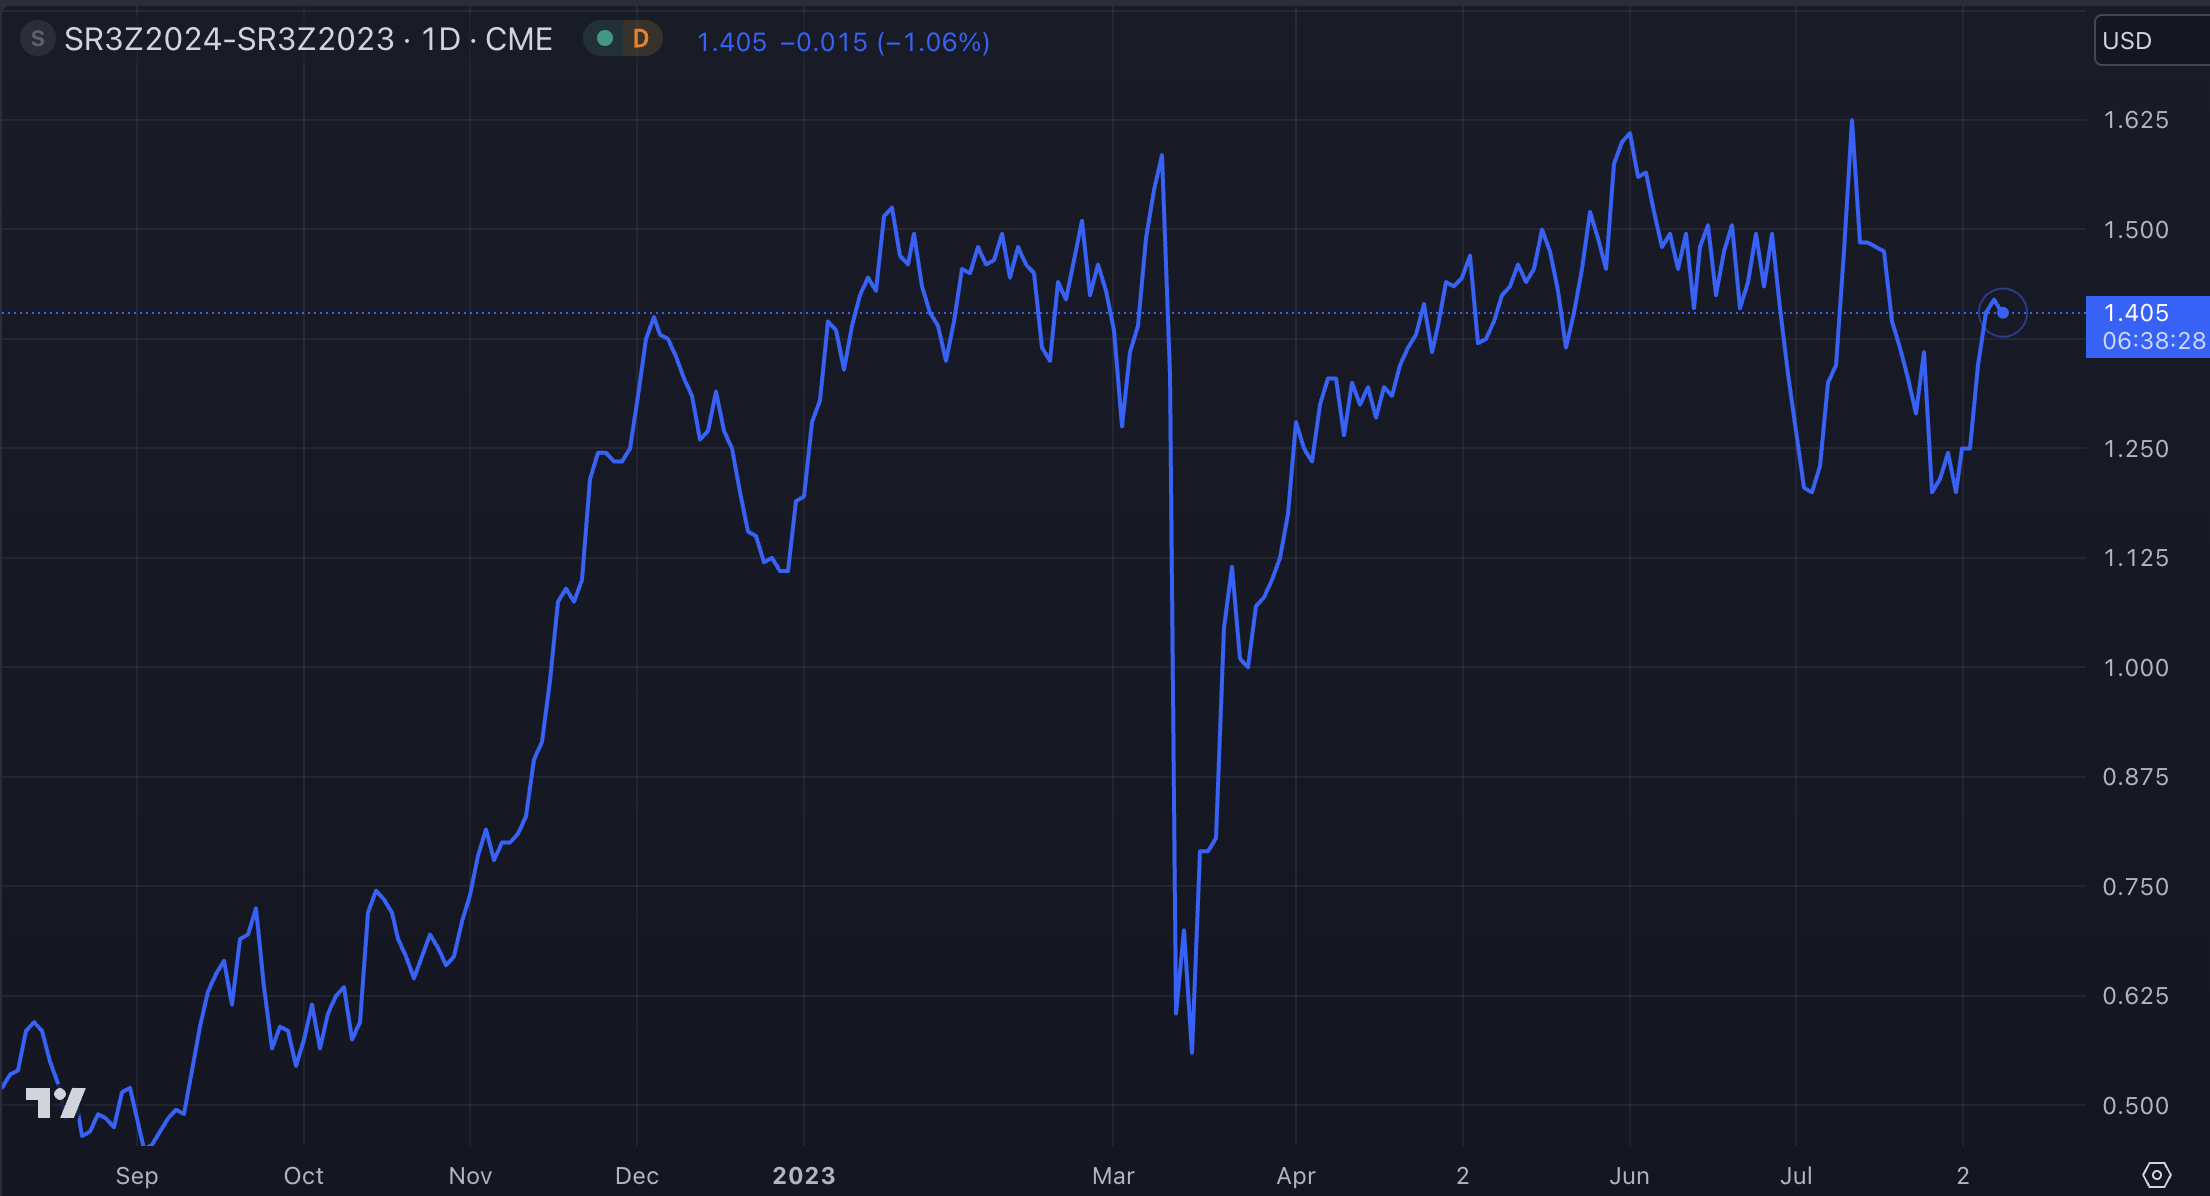The width and height of the screenshot is (2210, 1196).
Task: Open the CME exchange selector
Action: point(518,38)
